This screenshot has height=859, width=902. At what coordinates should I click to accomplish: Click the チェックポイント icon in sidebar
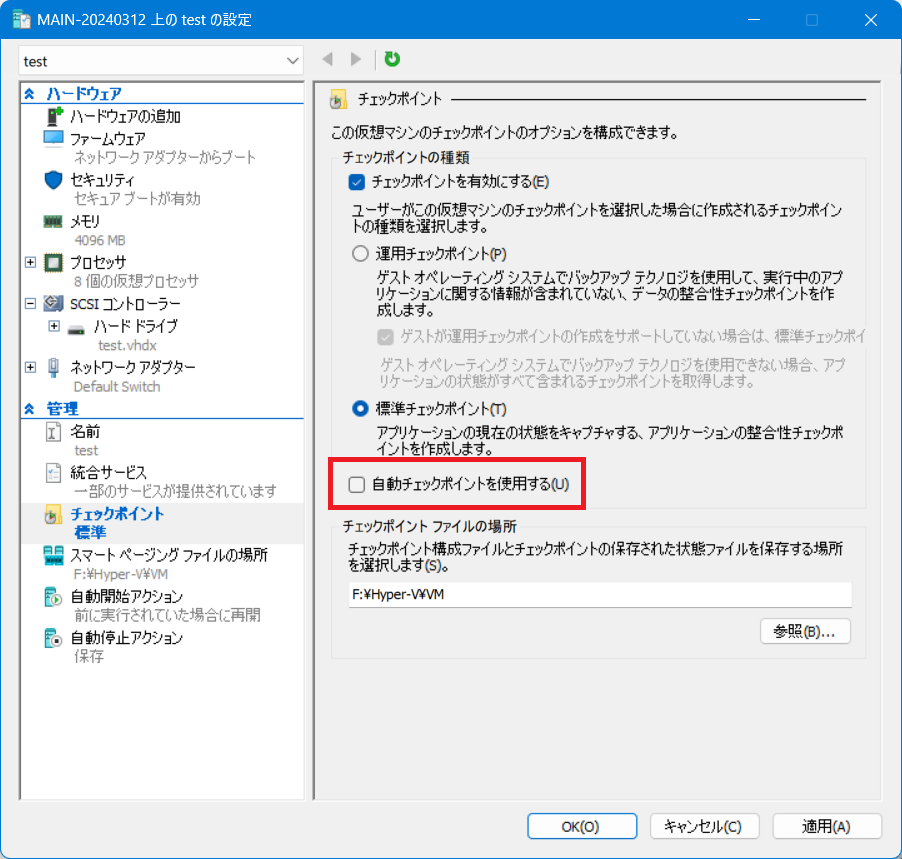click(53, 514)
